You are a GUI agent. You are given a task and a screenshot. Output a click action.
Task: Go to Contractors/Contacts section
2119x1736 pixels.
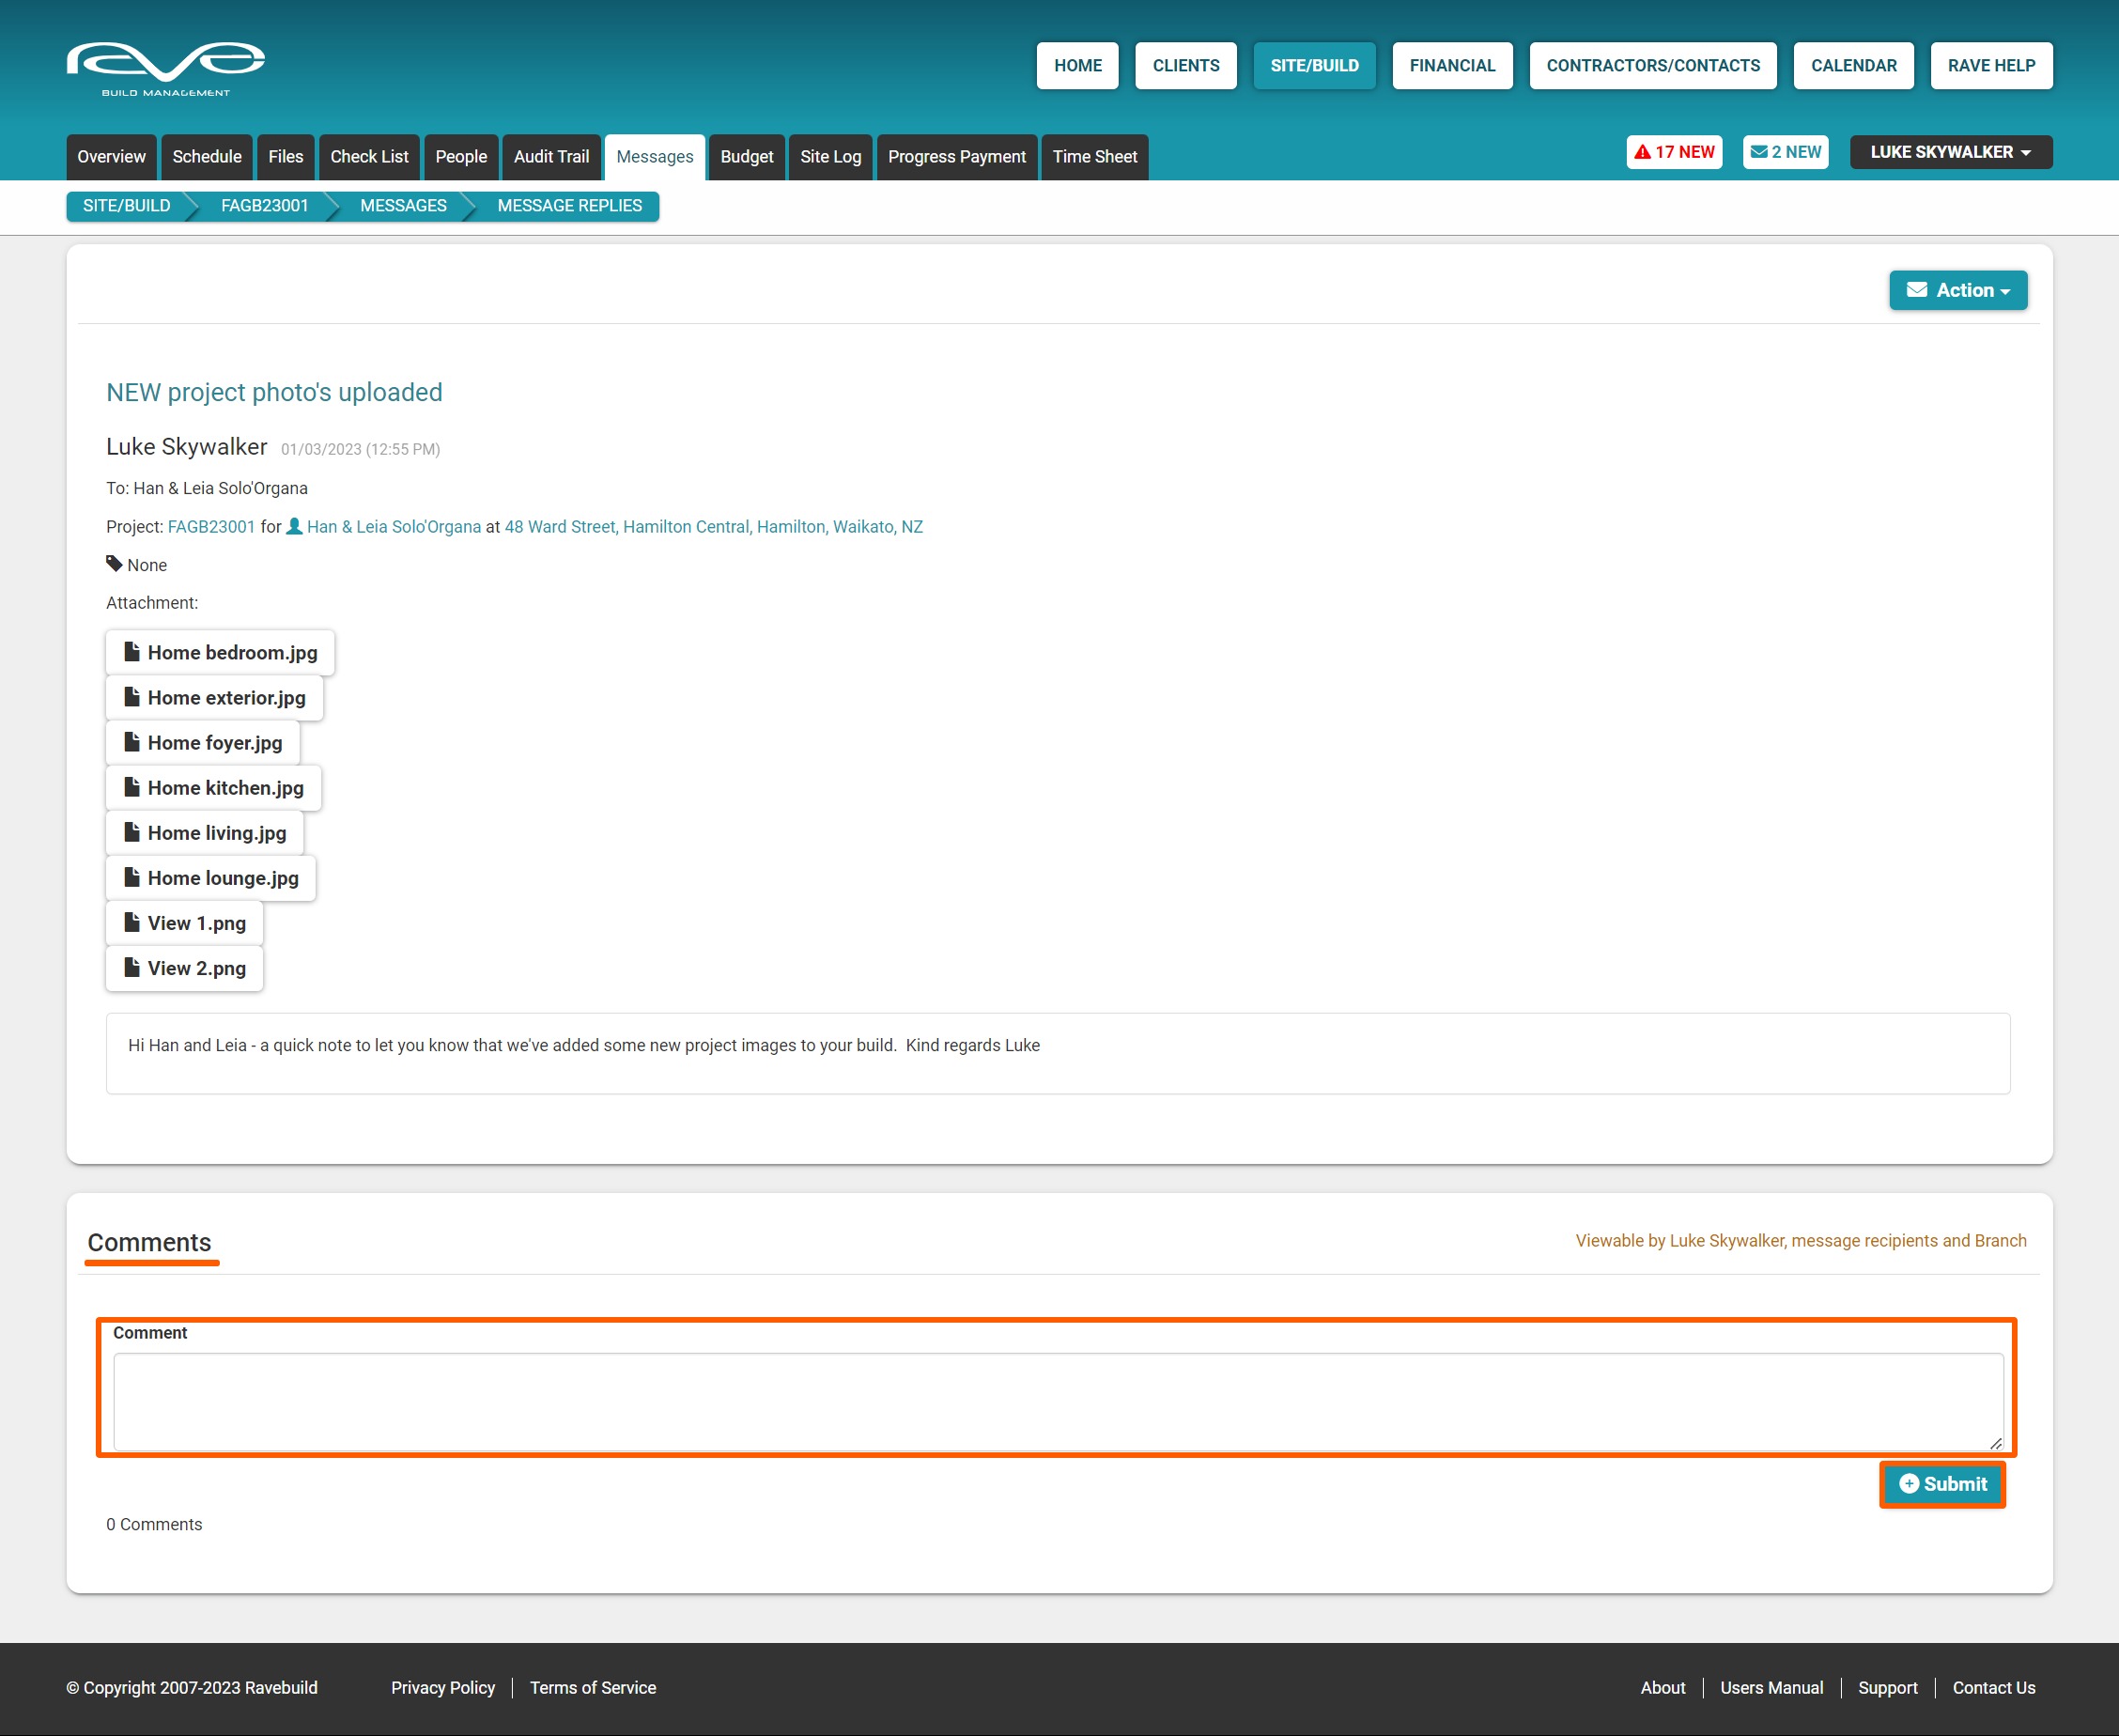pyautogui.click(x=1652, y=66)
